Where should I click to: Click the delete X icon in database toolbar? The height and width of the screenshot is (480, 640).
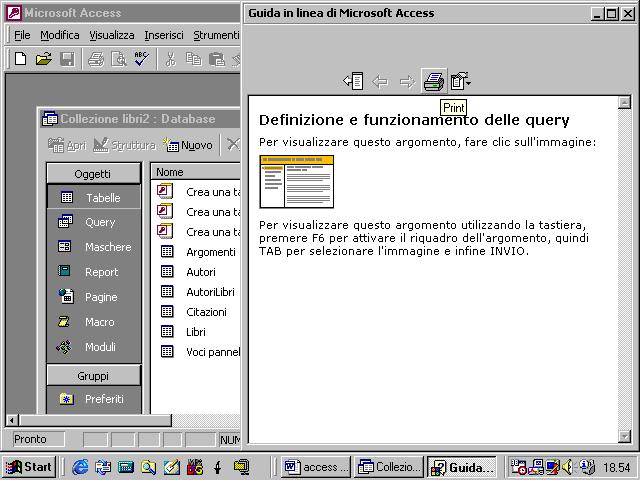click(233, 144)
